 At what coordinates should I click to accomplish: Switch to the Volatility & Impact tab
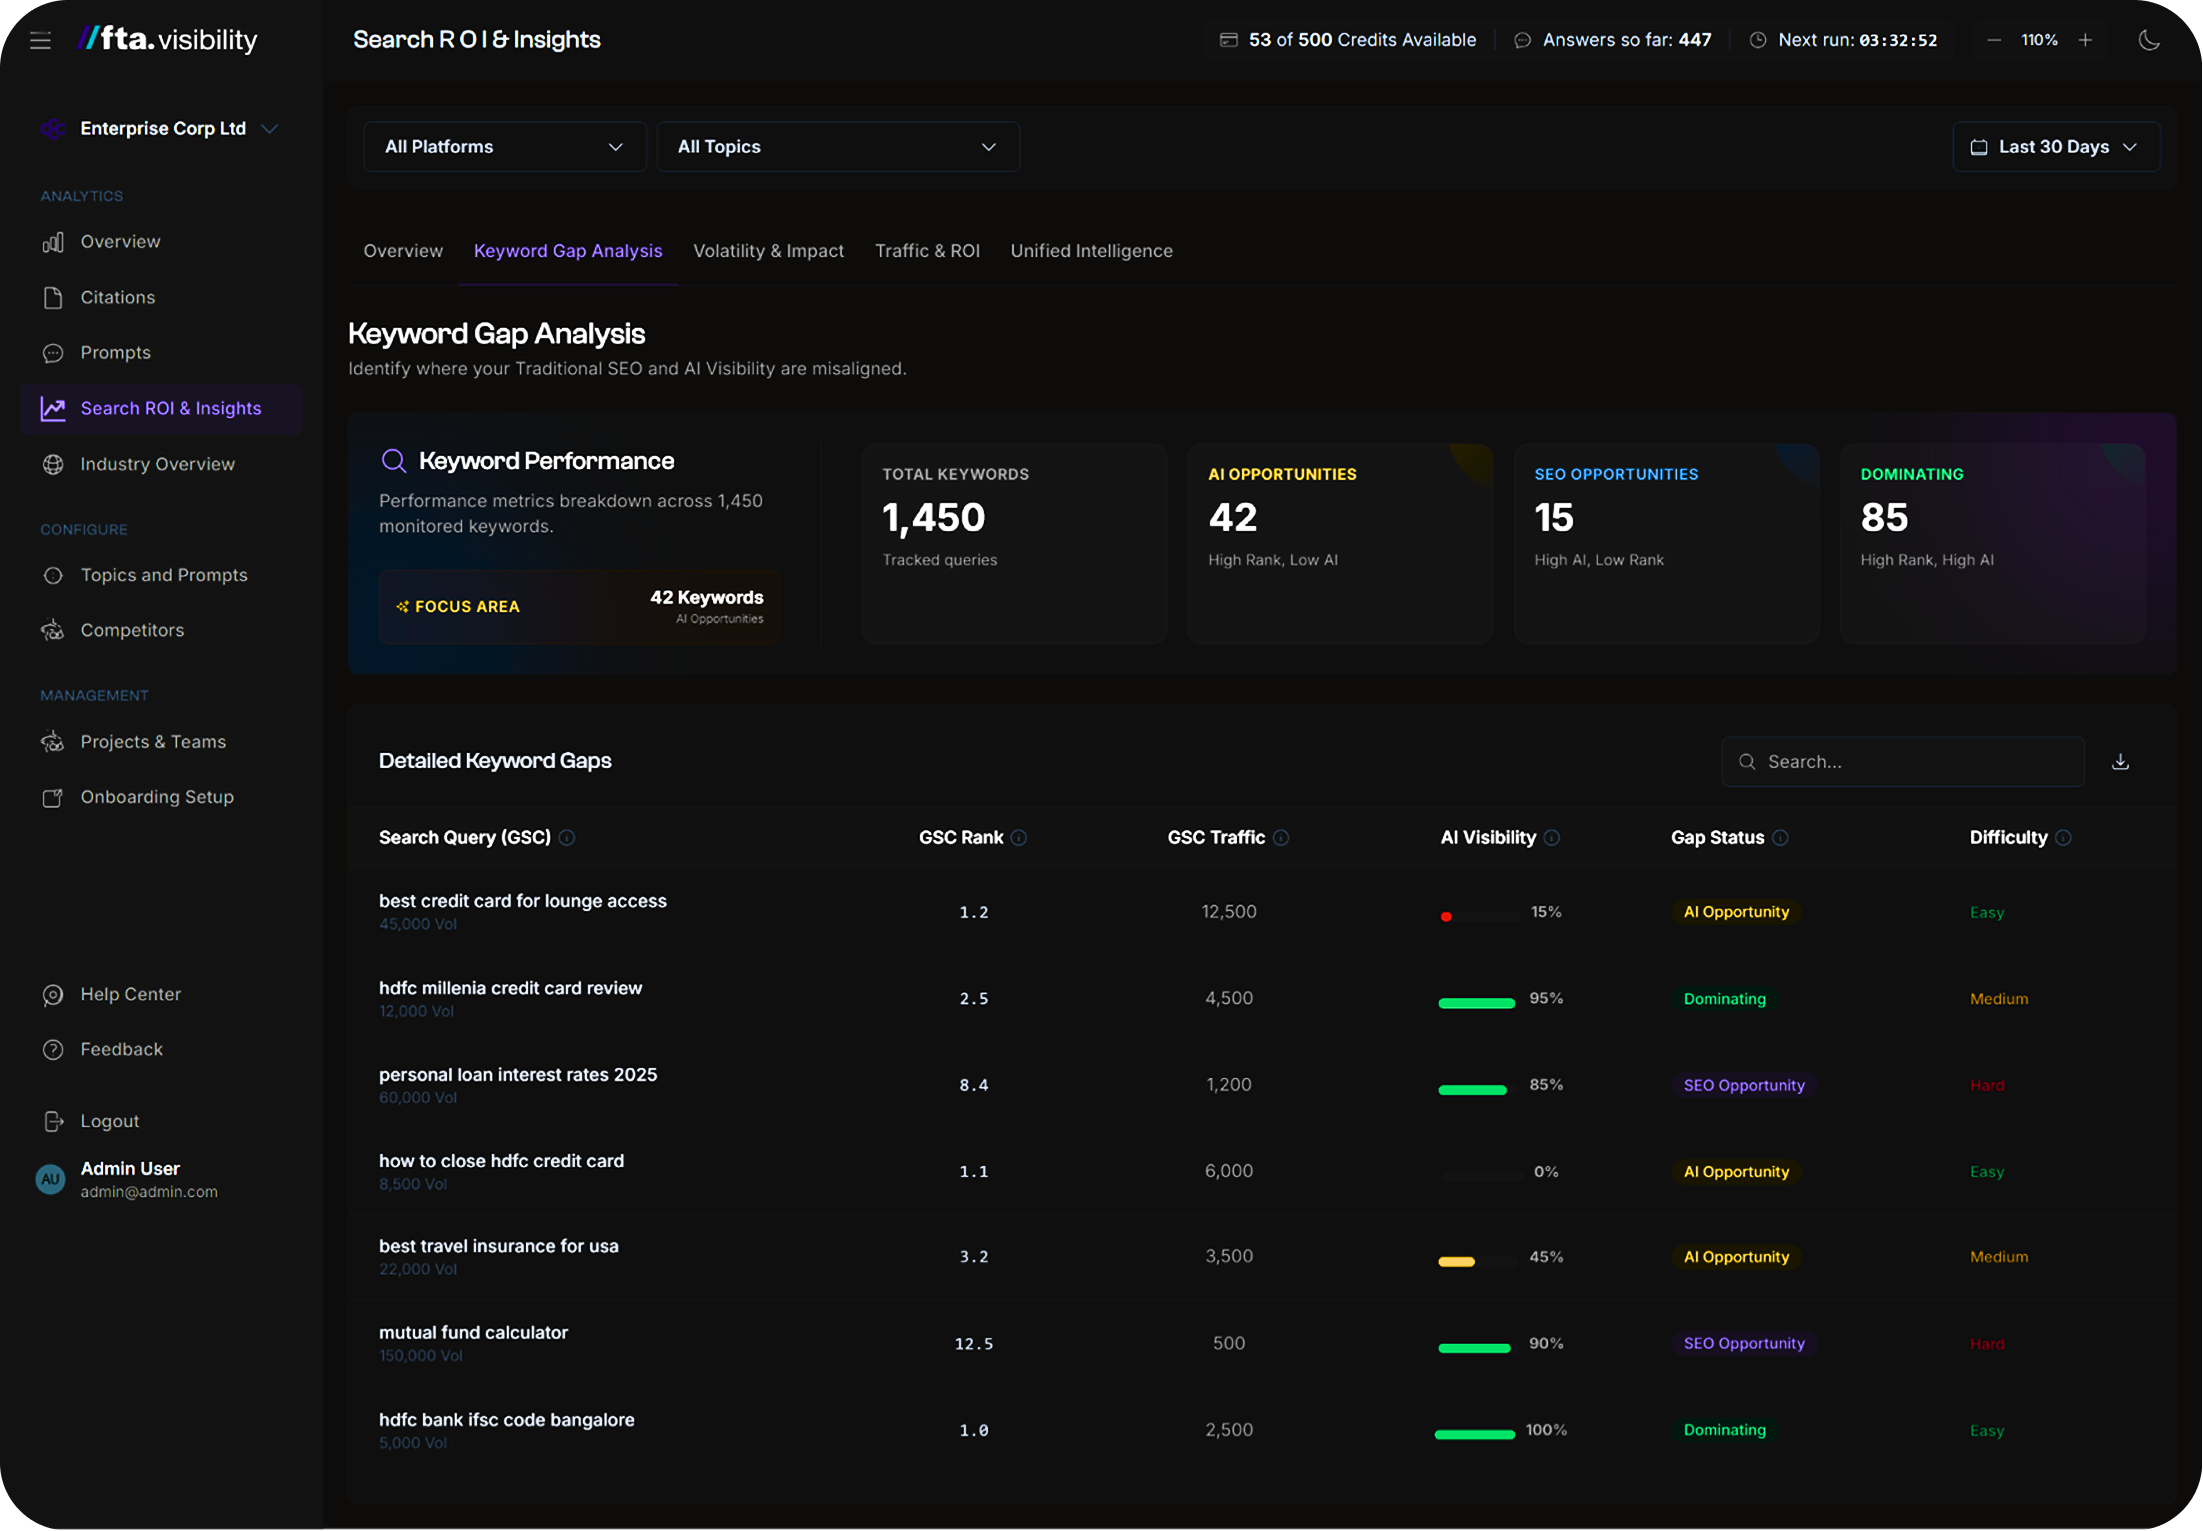[768, 251]
